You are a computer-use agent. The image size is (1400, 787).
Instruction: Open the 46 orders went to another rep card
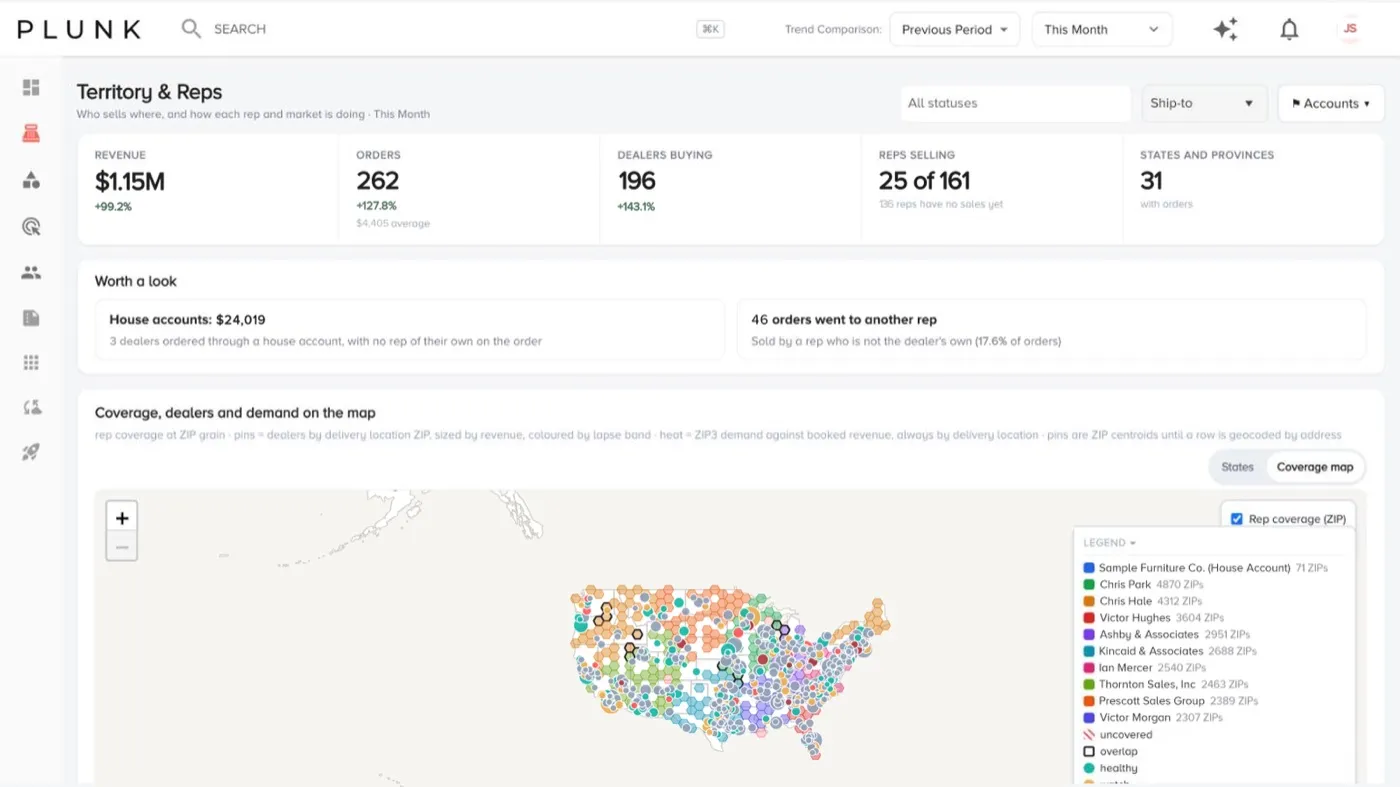(x=1051, y=330)
